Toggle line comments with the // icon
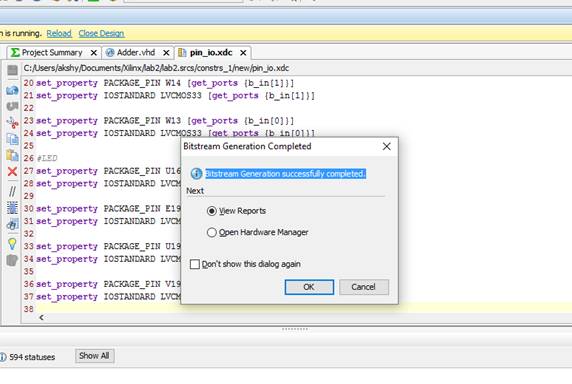572x384 pixels. 12,191
